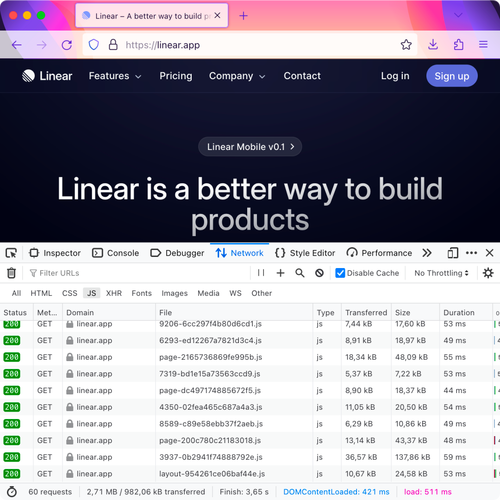Bookmark this page with star icon
The image size is (500, 500).
point(406,45)
